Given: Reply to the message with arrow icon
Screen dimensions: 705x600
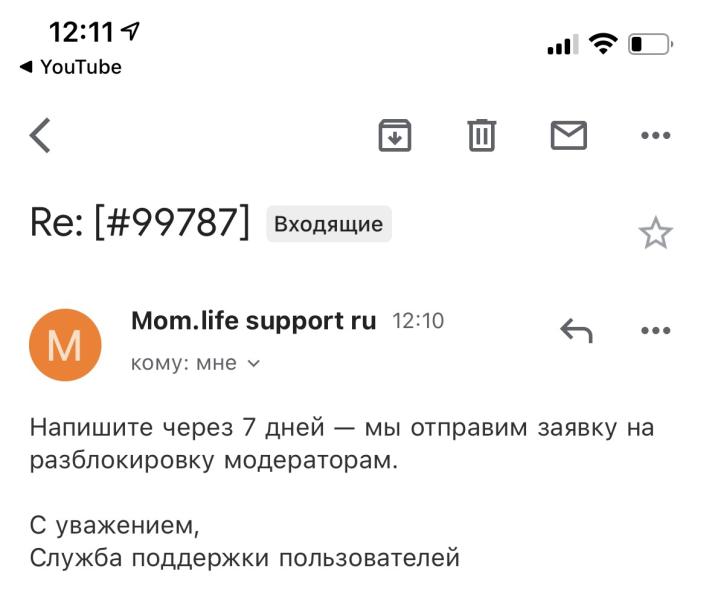Looking at the screenshot, I should [576, 330].
